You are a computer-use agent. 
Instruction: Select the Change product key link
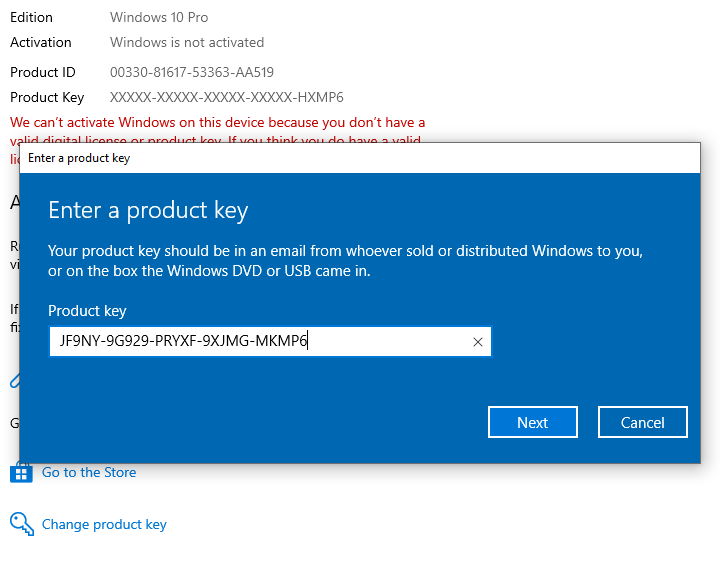point(104,524)
